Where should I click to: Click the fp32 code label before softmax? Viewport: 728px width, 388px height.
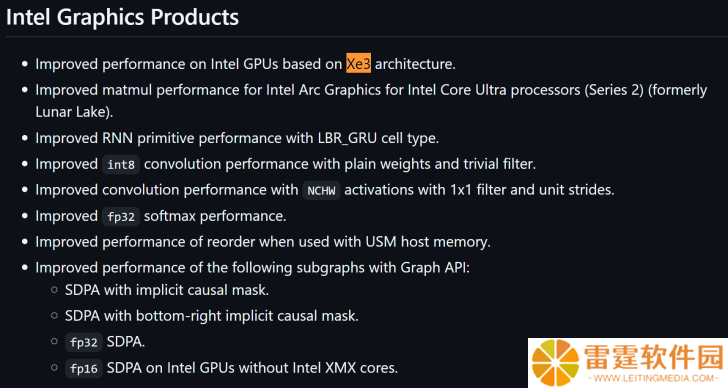121,216
